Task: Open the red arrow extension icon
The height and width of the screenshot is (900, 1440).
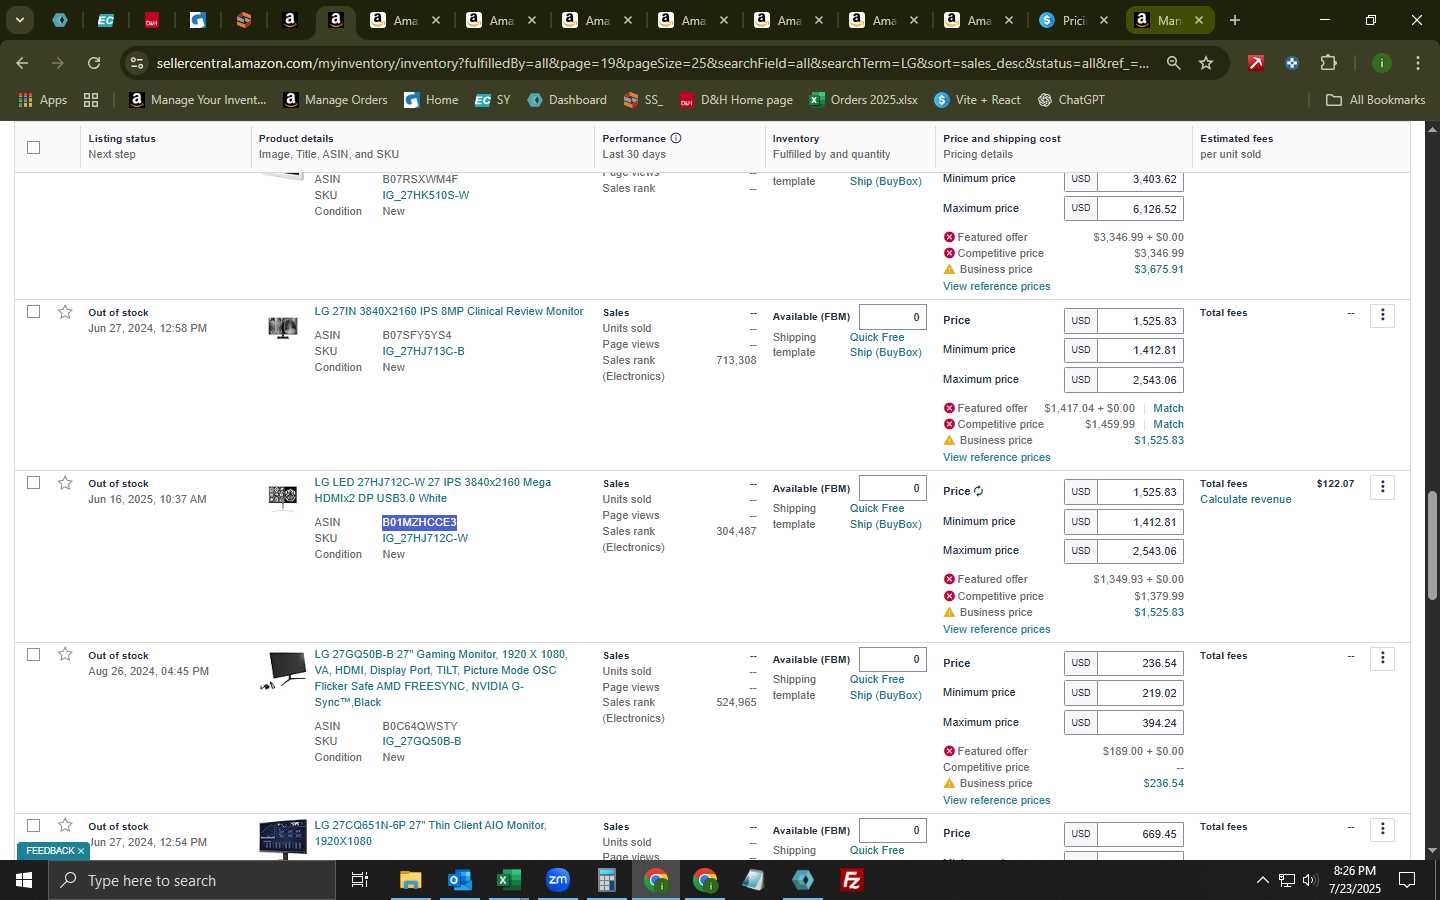Action: 1255,63
